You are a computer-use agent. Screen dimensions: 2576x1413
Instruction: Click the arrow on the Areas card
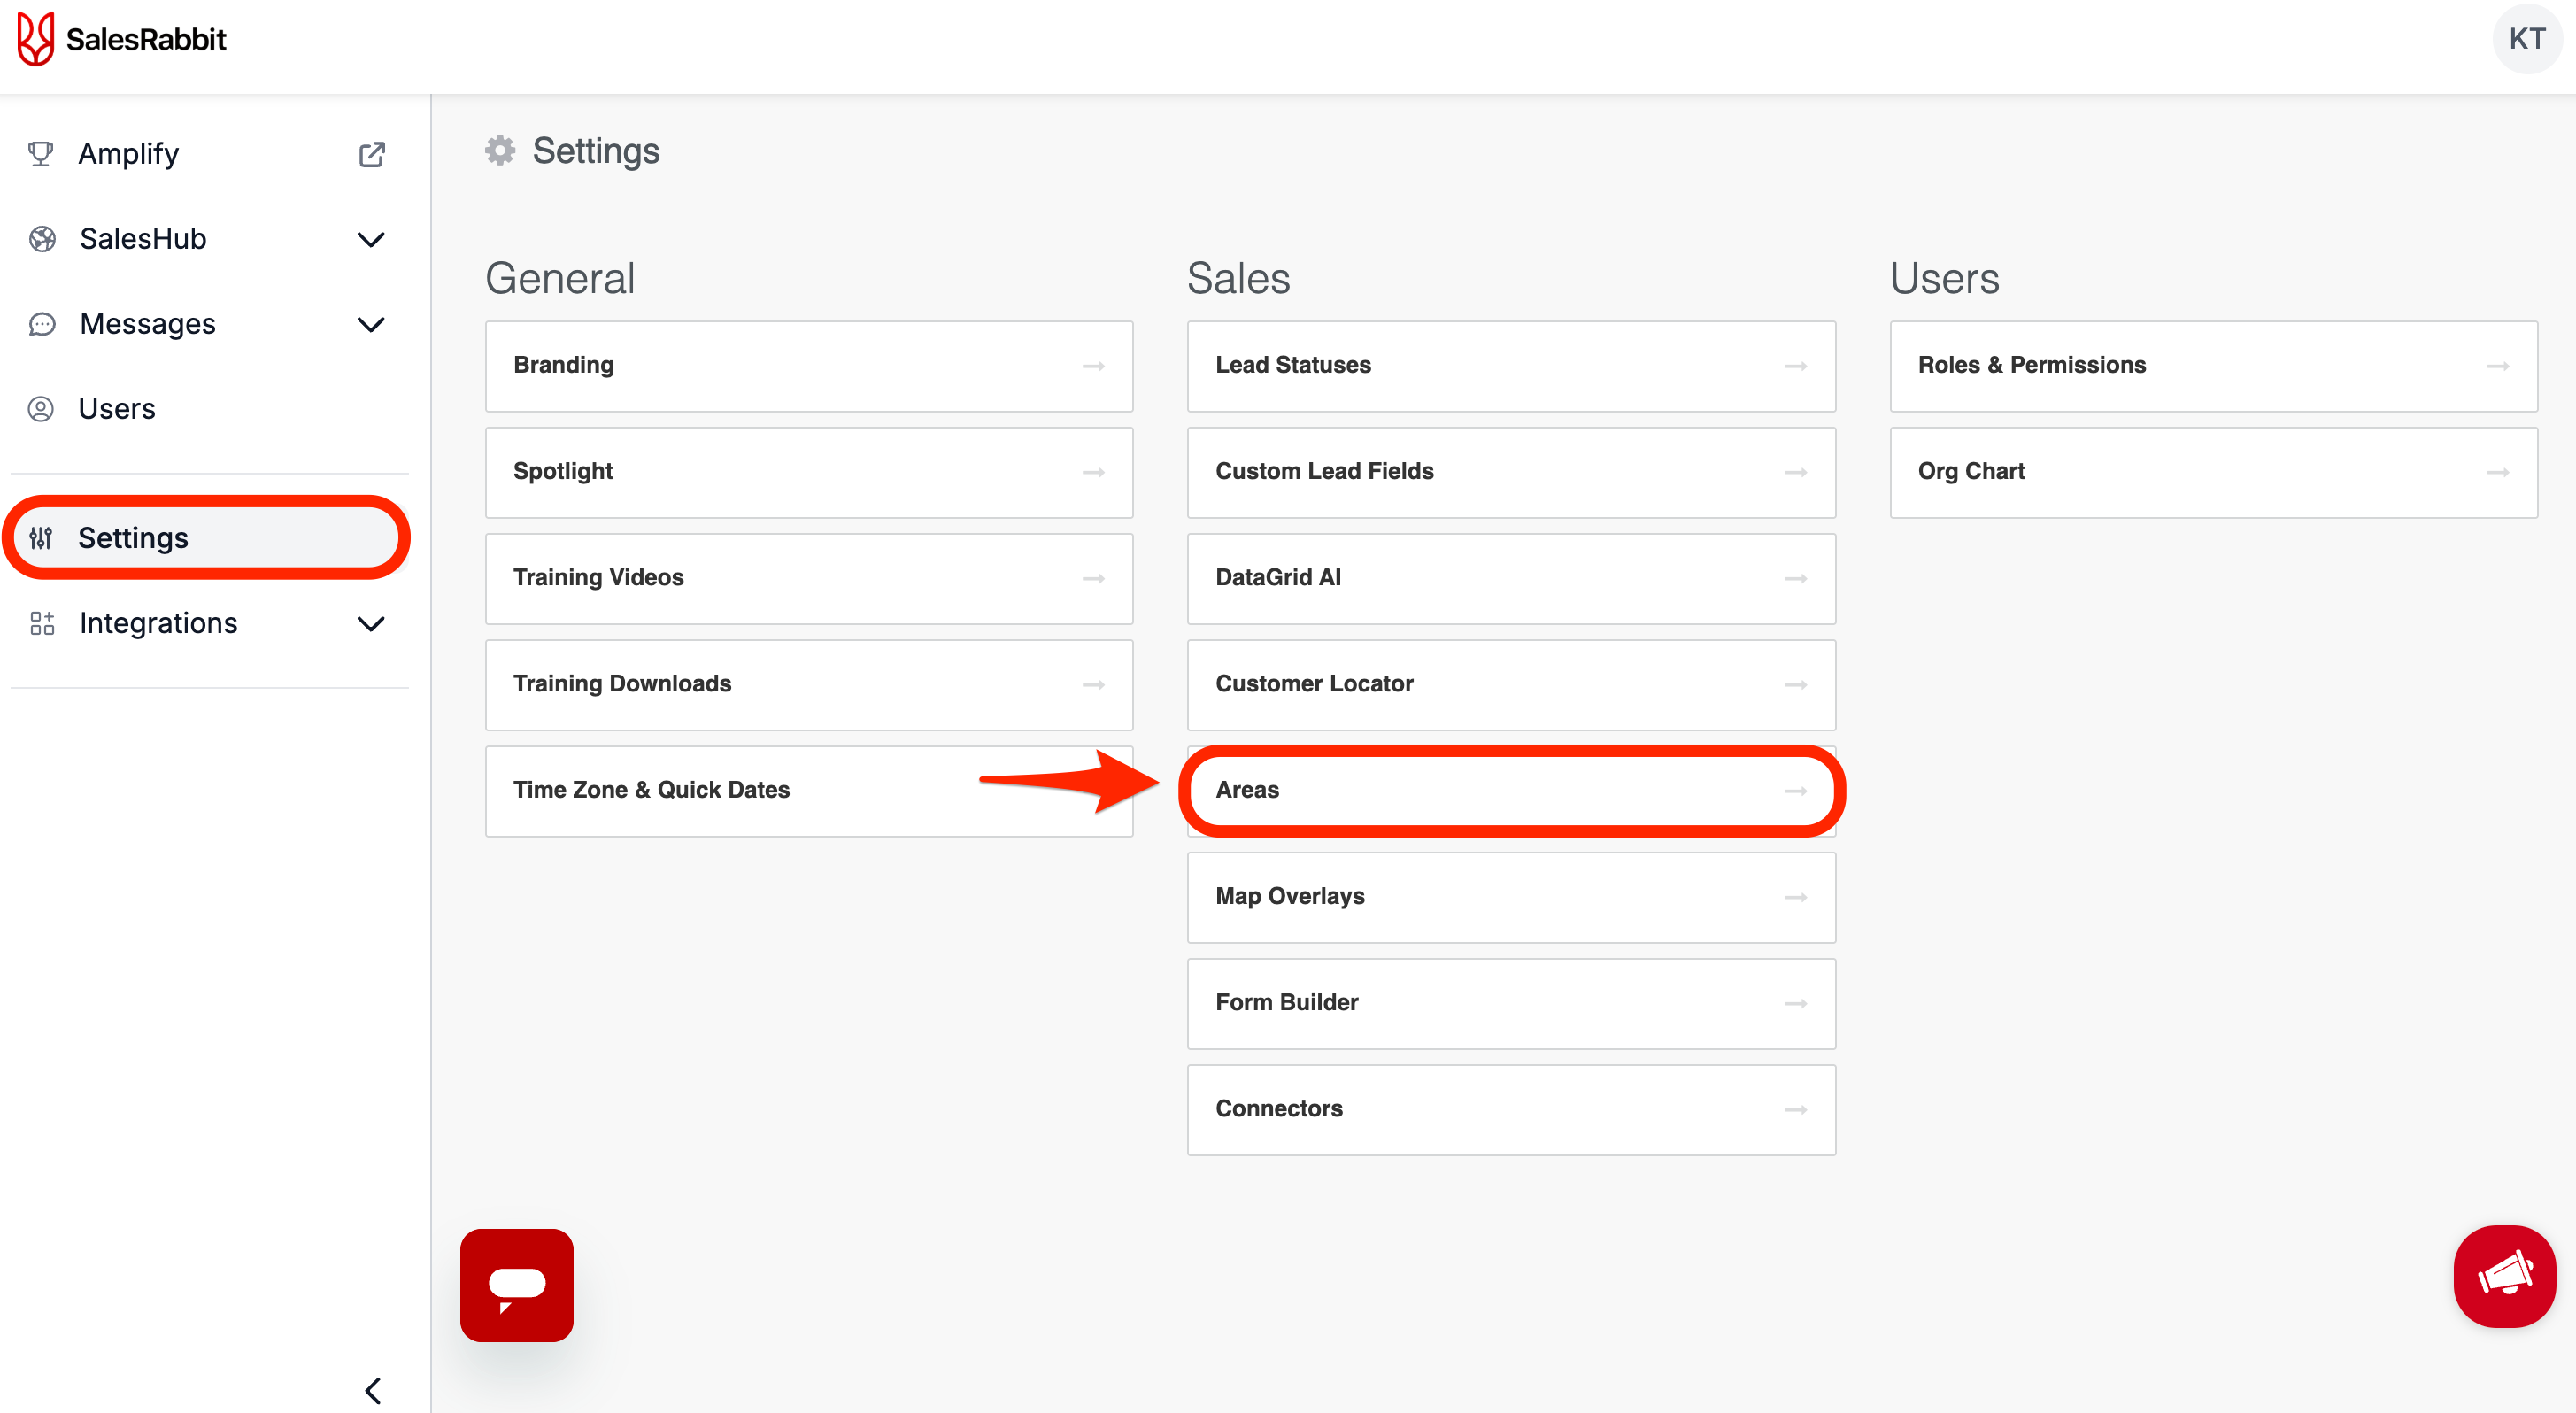click(x=1796, y=791)
